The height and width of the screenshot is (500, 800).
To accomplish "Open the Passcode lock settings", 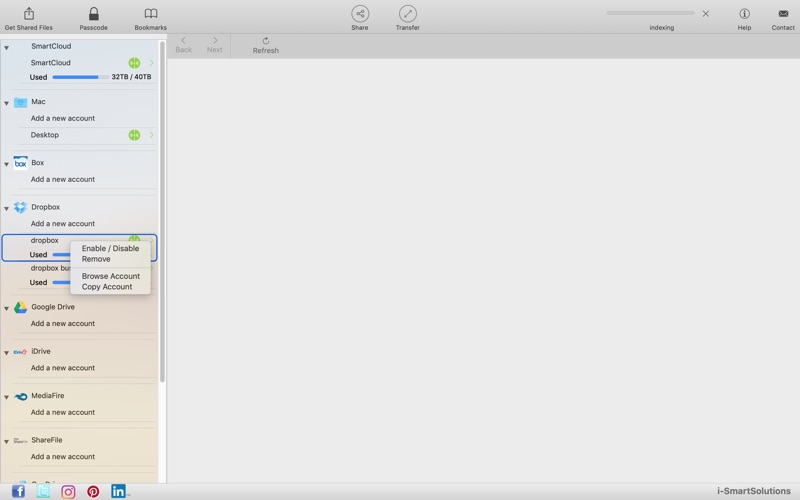I will click(93, 19).
